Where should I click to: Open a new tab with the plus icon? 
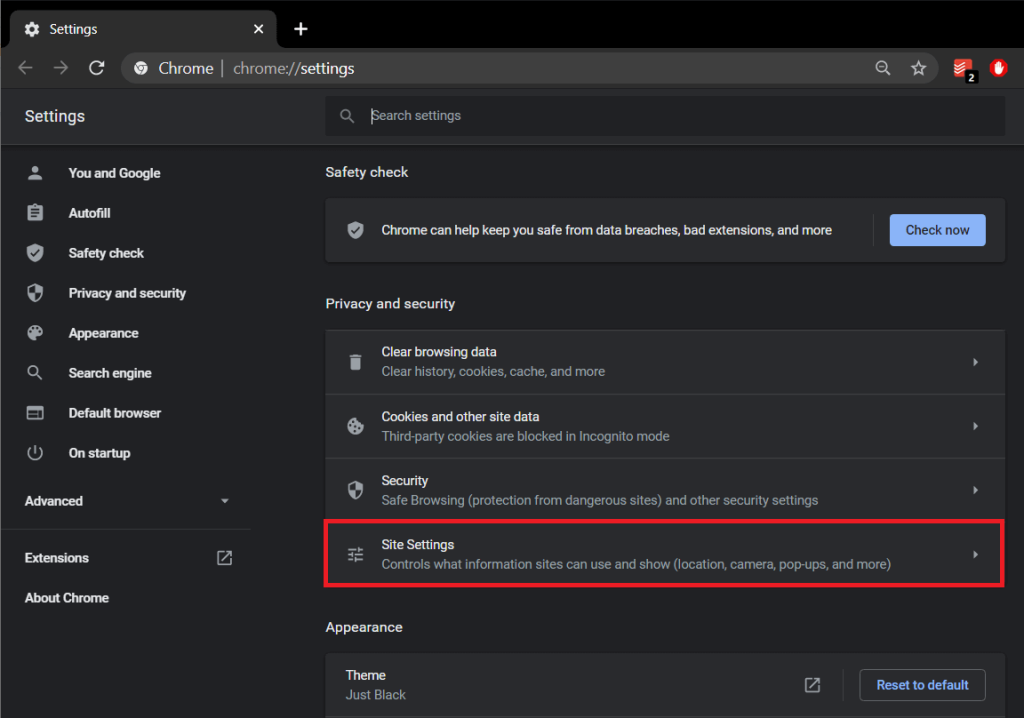(301, 29)
